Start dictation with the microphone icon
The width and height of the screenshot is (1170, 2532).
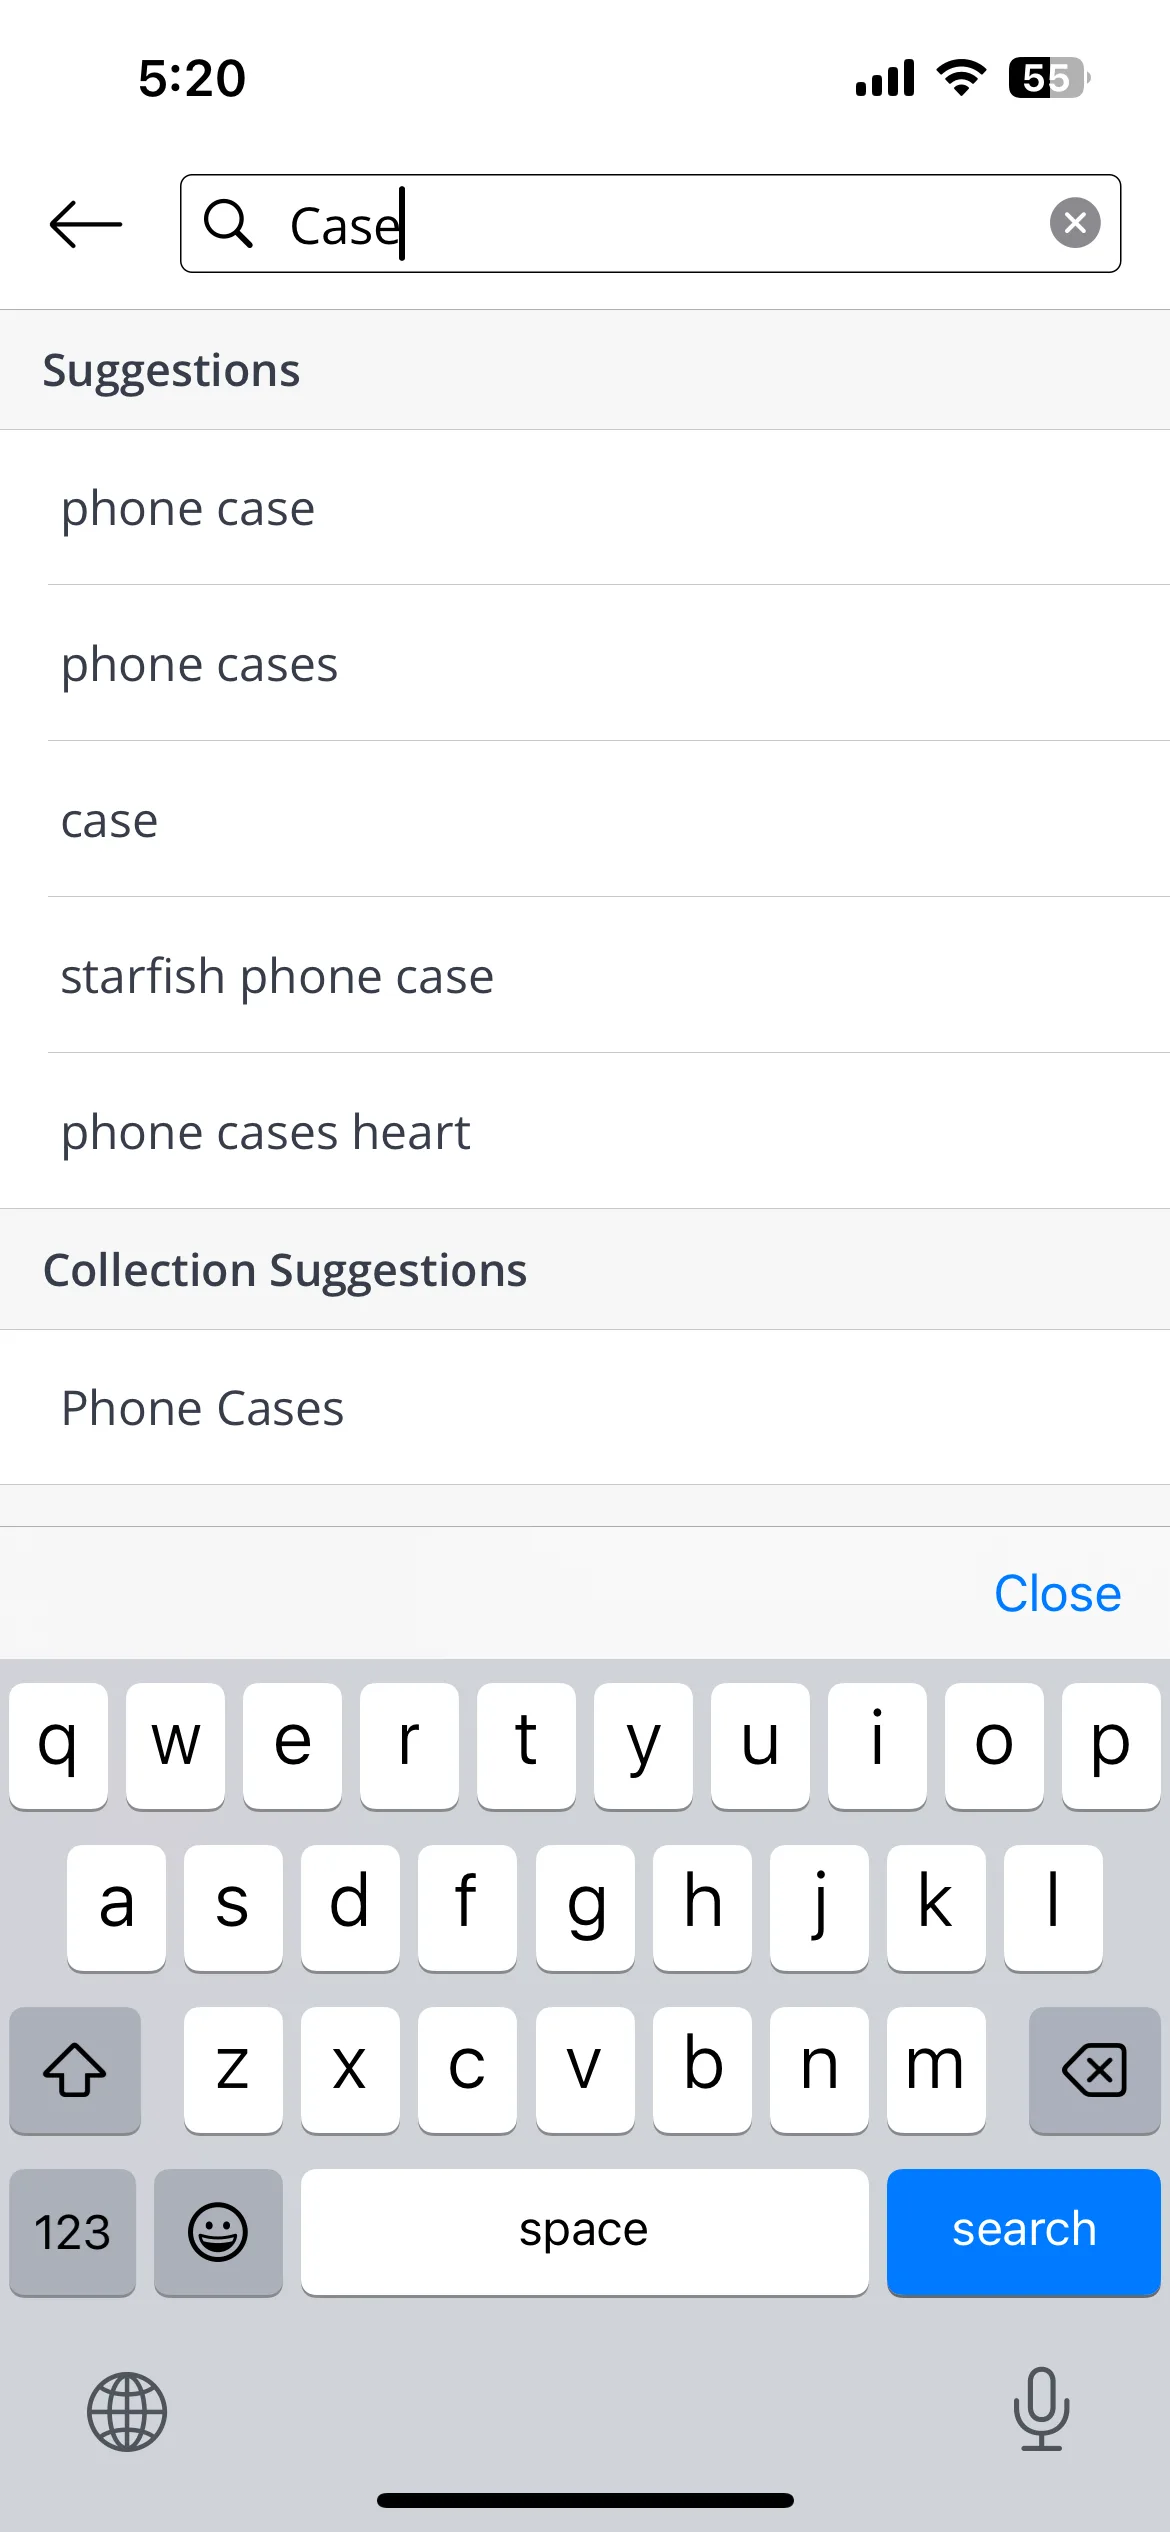(1041, 2409)
